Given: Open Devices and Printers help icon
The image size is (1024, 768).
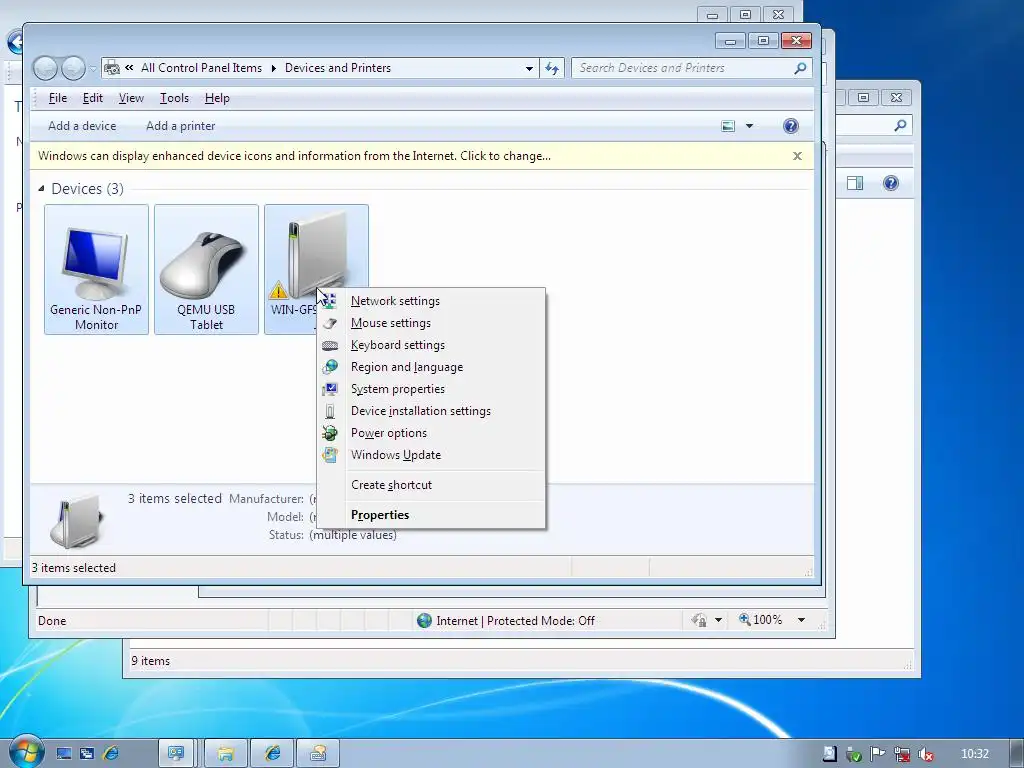Looking at the screenshot, I should click(x=790, y=126).
